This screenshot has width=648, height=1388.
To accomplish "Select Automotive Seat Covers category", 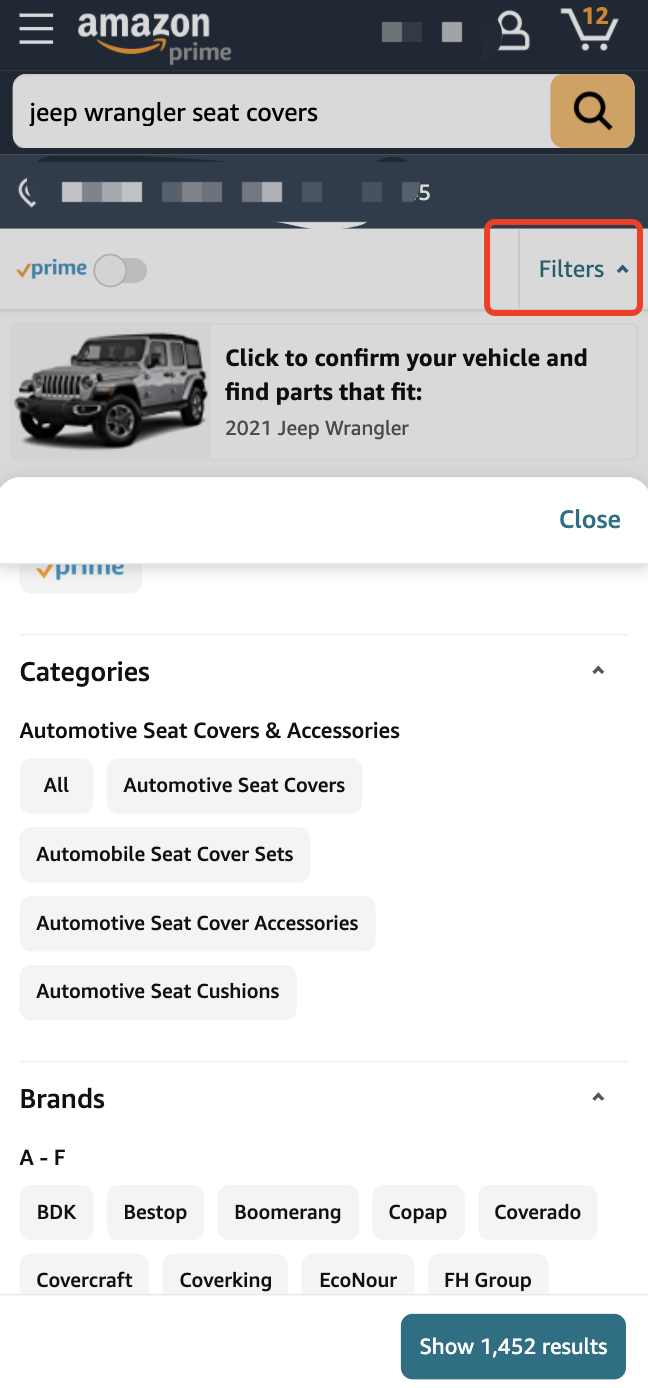I will click(234, 785).
